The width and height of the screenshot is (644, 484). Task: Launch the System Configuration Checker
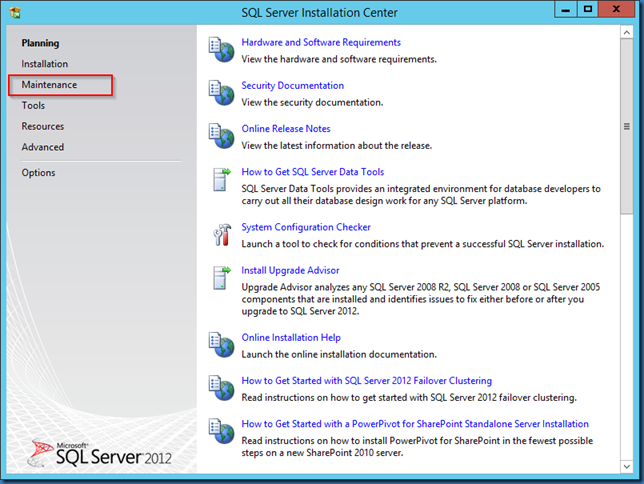point(306,227)
